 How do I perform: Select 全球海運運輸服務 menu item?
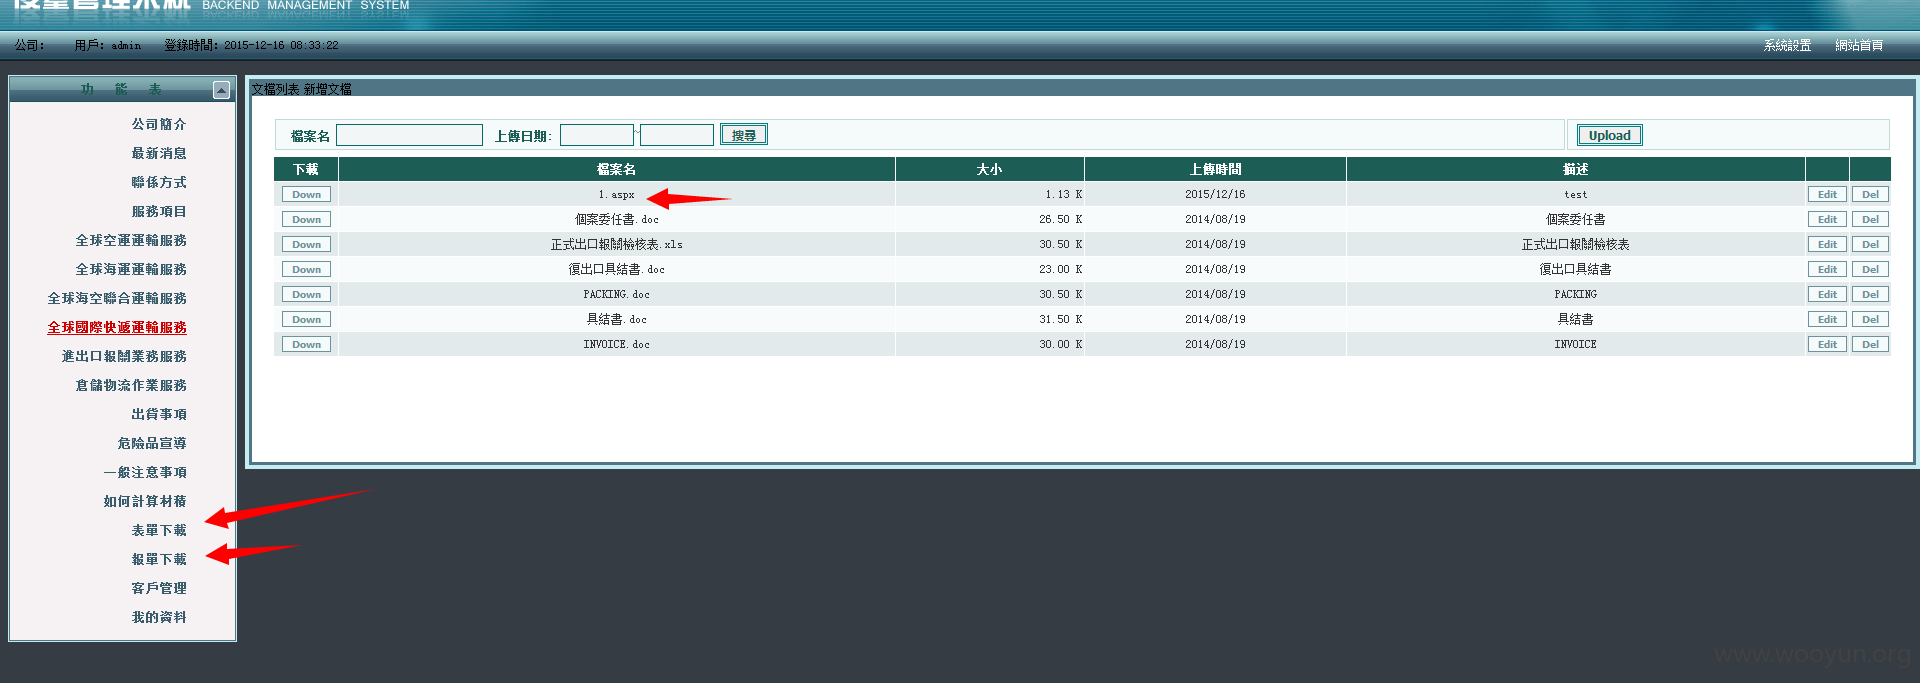tap(131, 269)
